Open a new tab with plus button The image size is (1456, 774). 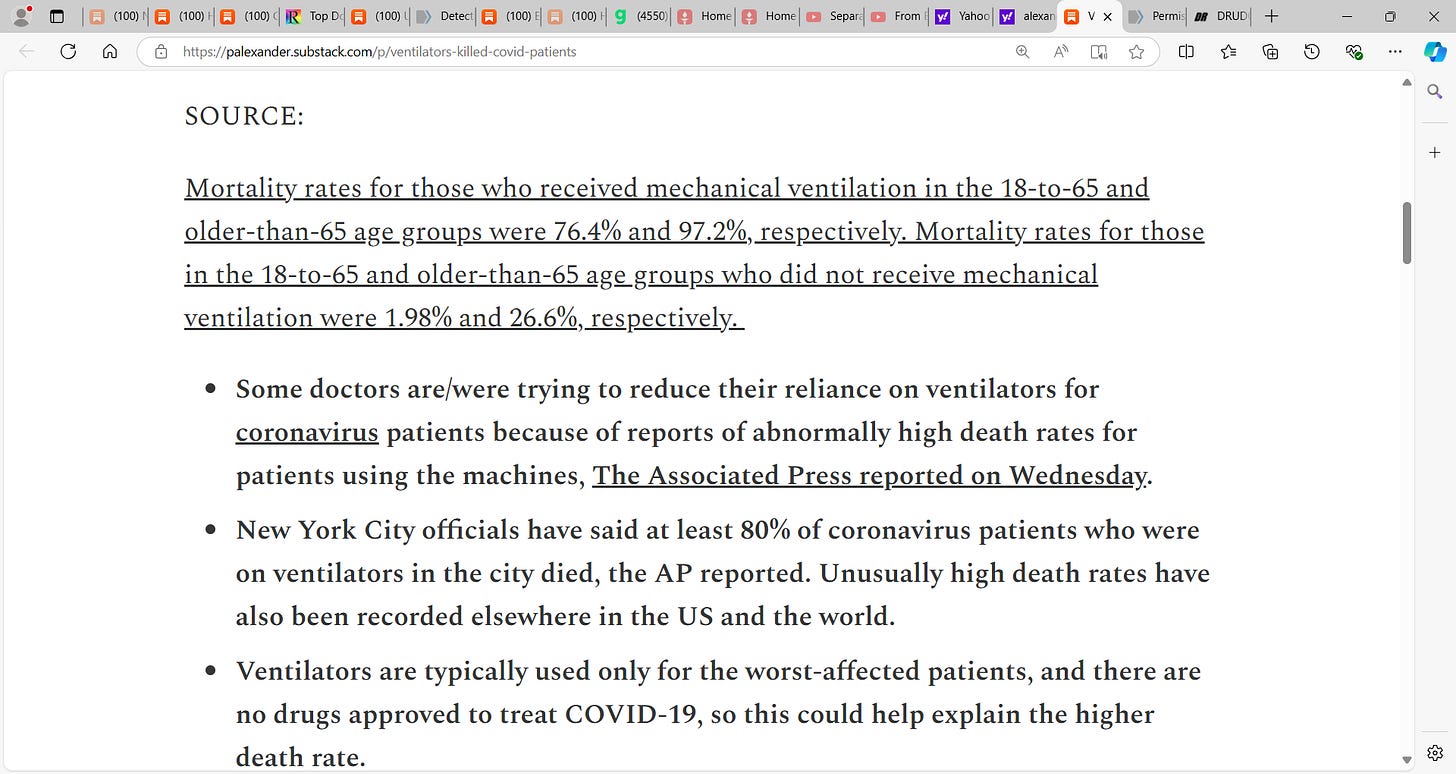point(1271,16)
